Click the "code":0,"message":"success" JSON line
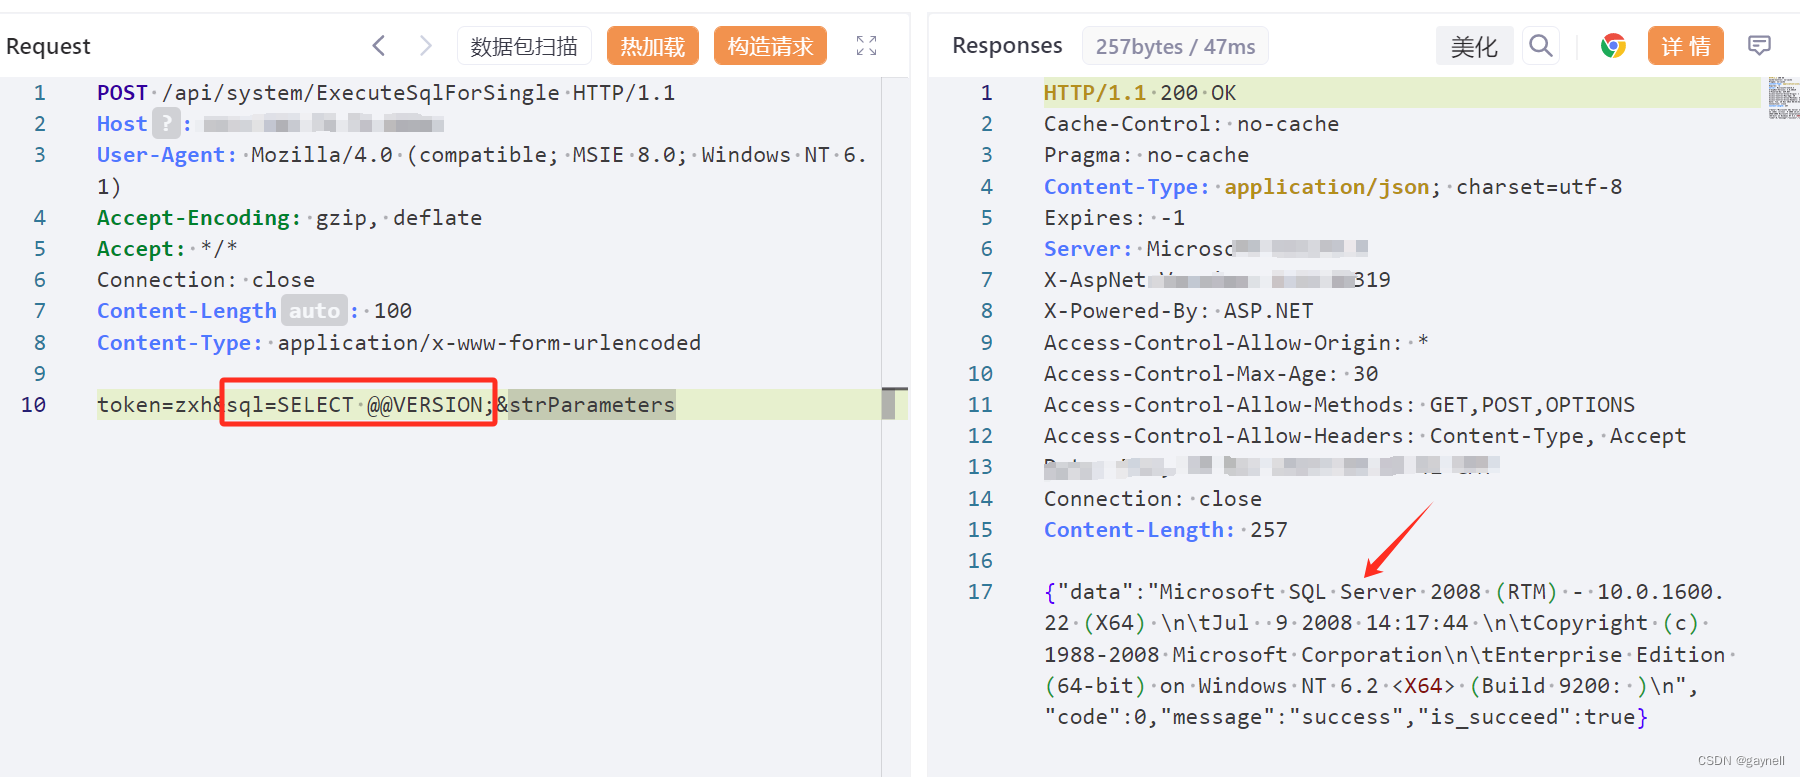Screen dimensions: 1800x777 1346,717
